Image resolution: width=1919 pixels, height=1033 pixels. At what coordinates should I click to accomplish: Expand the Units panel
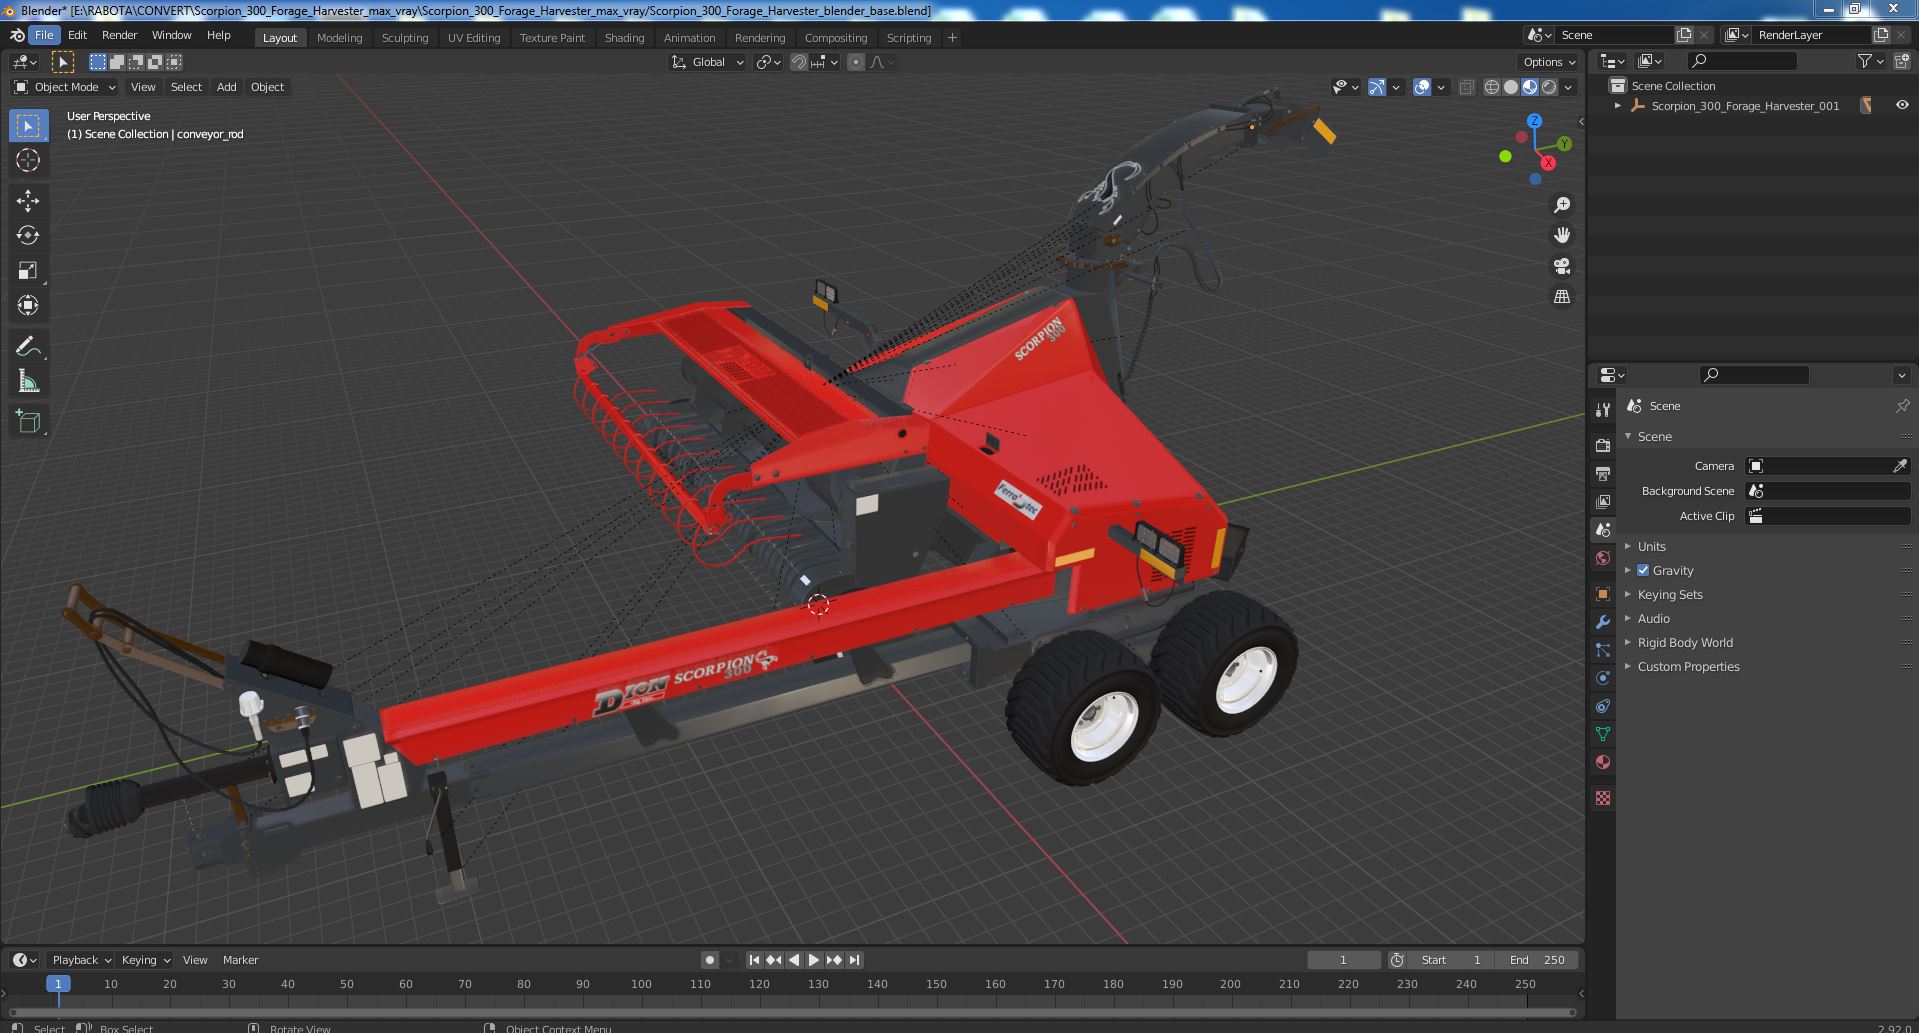(x=1651, y=546)
